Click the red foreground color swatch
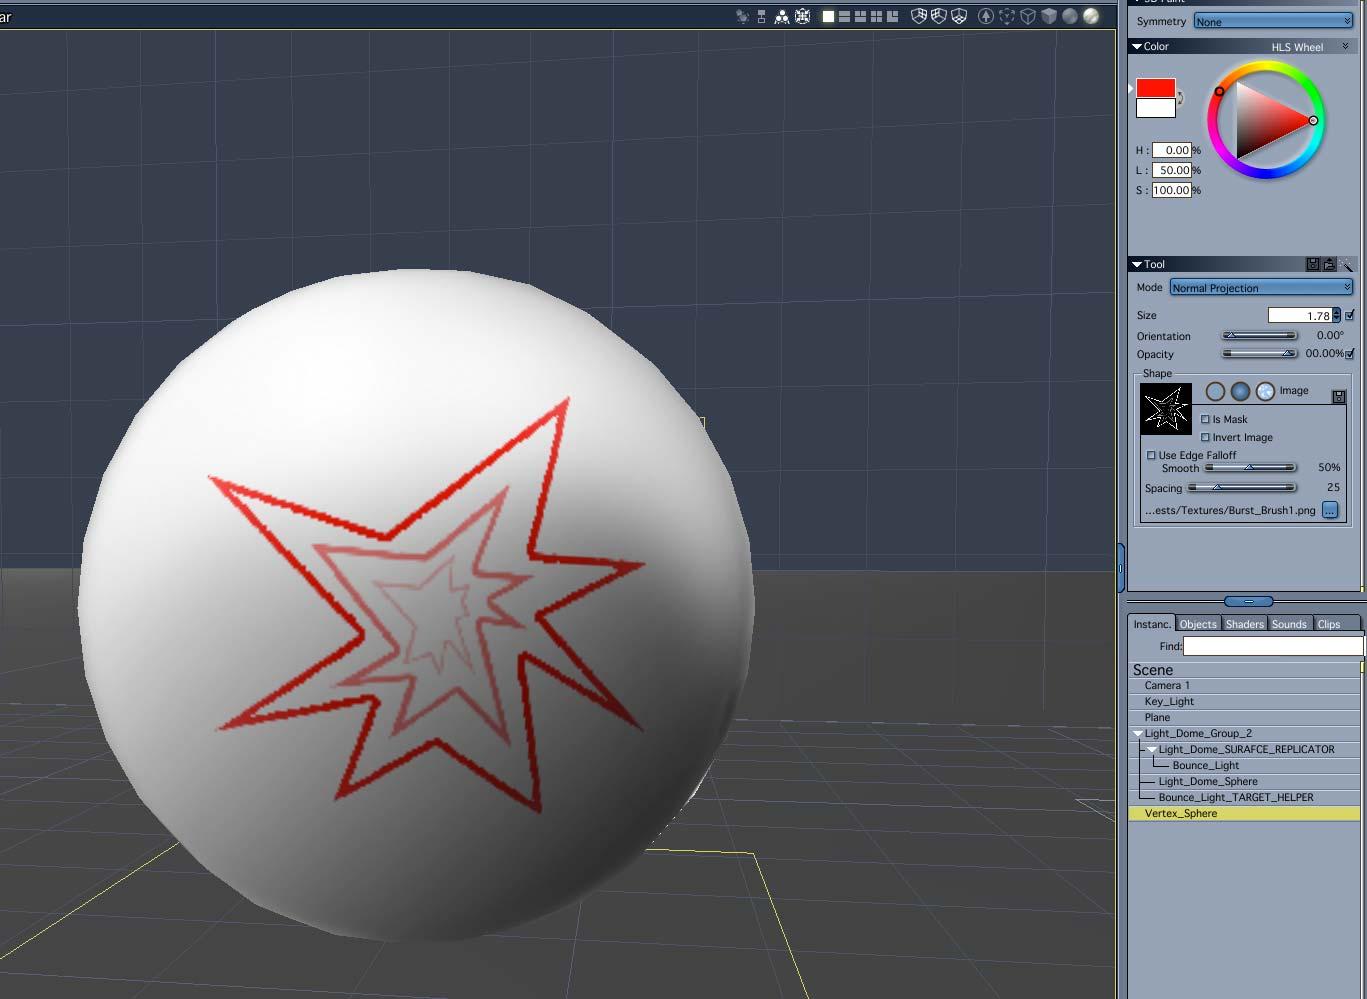Image resolution: width=1367 pixels, height=999 pixels. tap(1155, 88)
